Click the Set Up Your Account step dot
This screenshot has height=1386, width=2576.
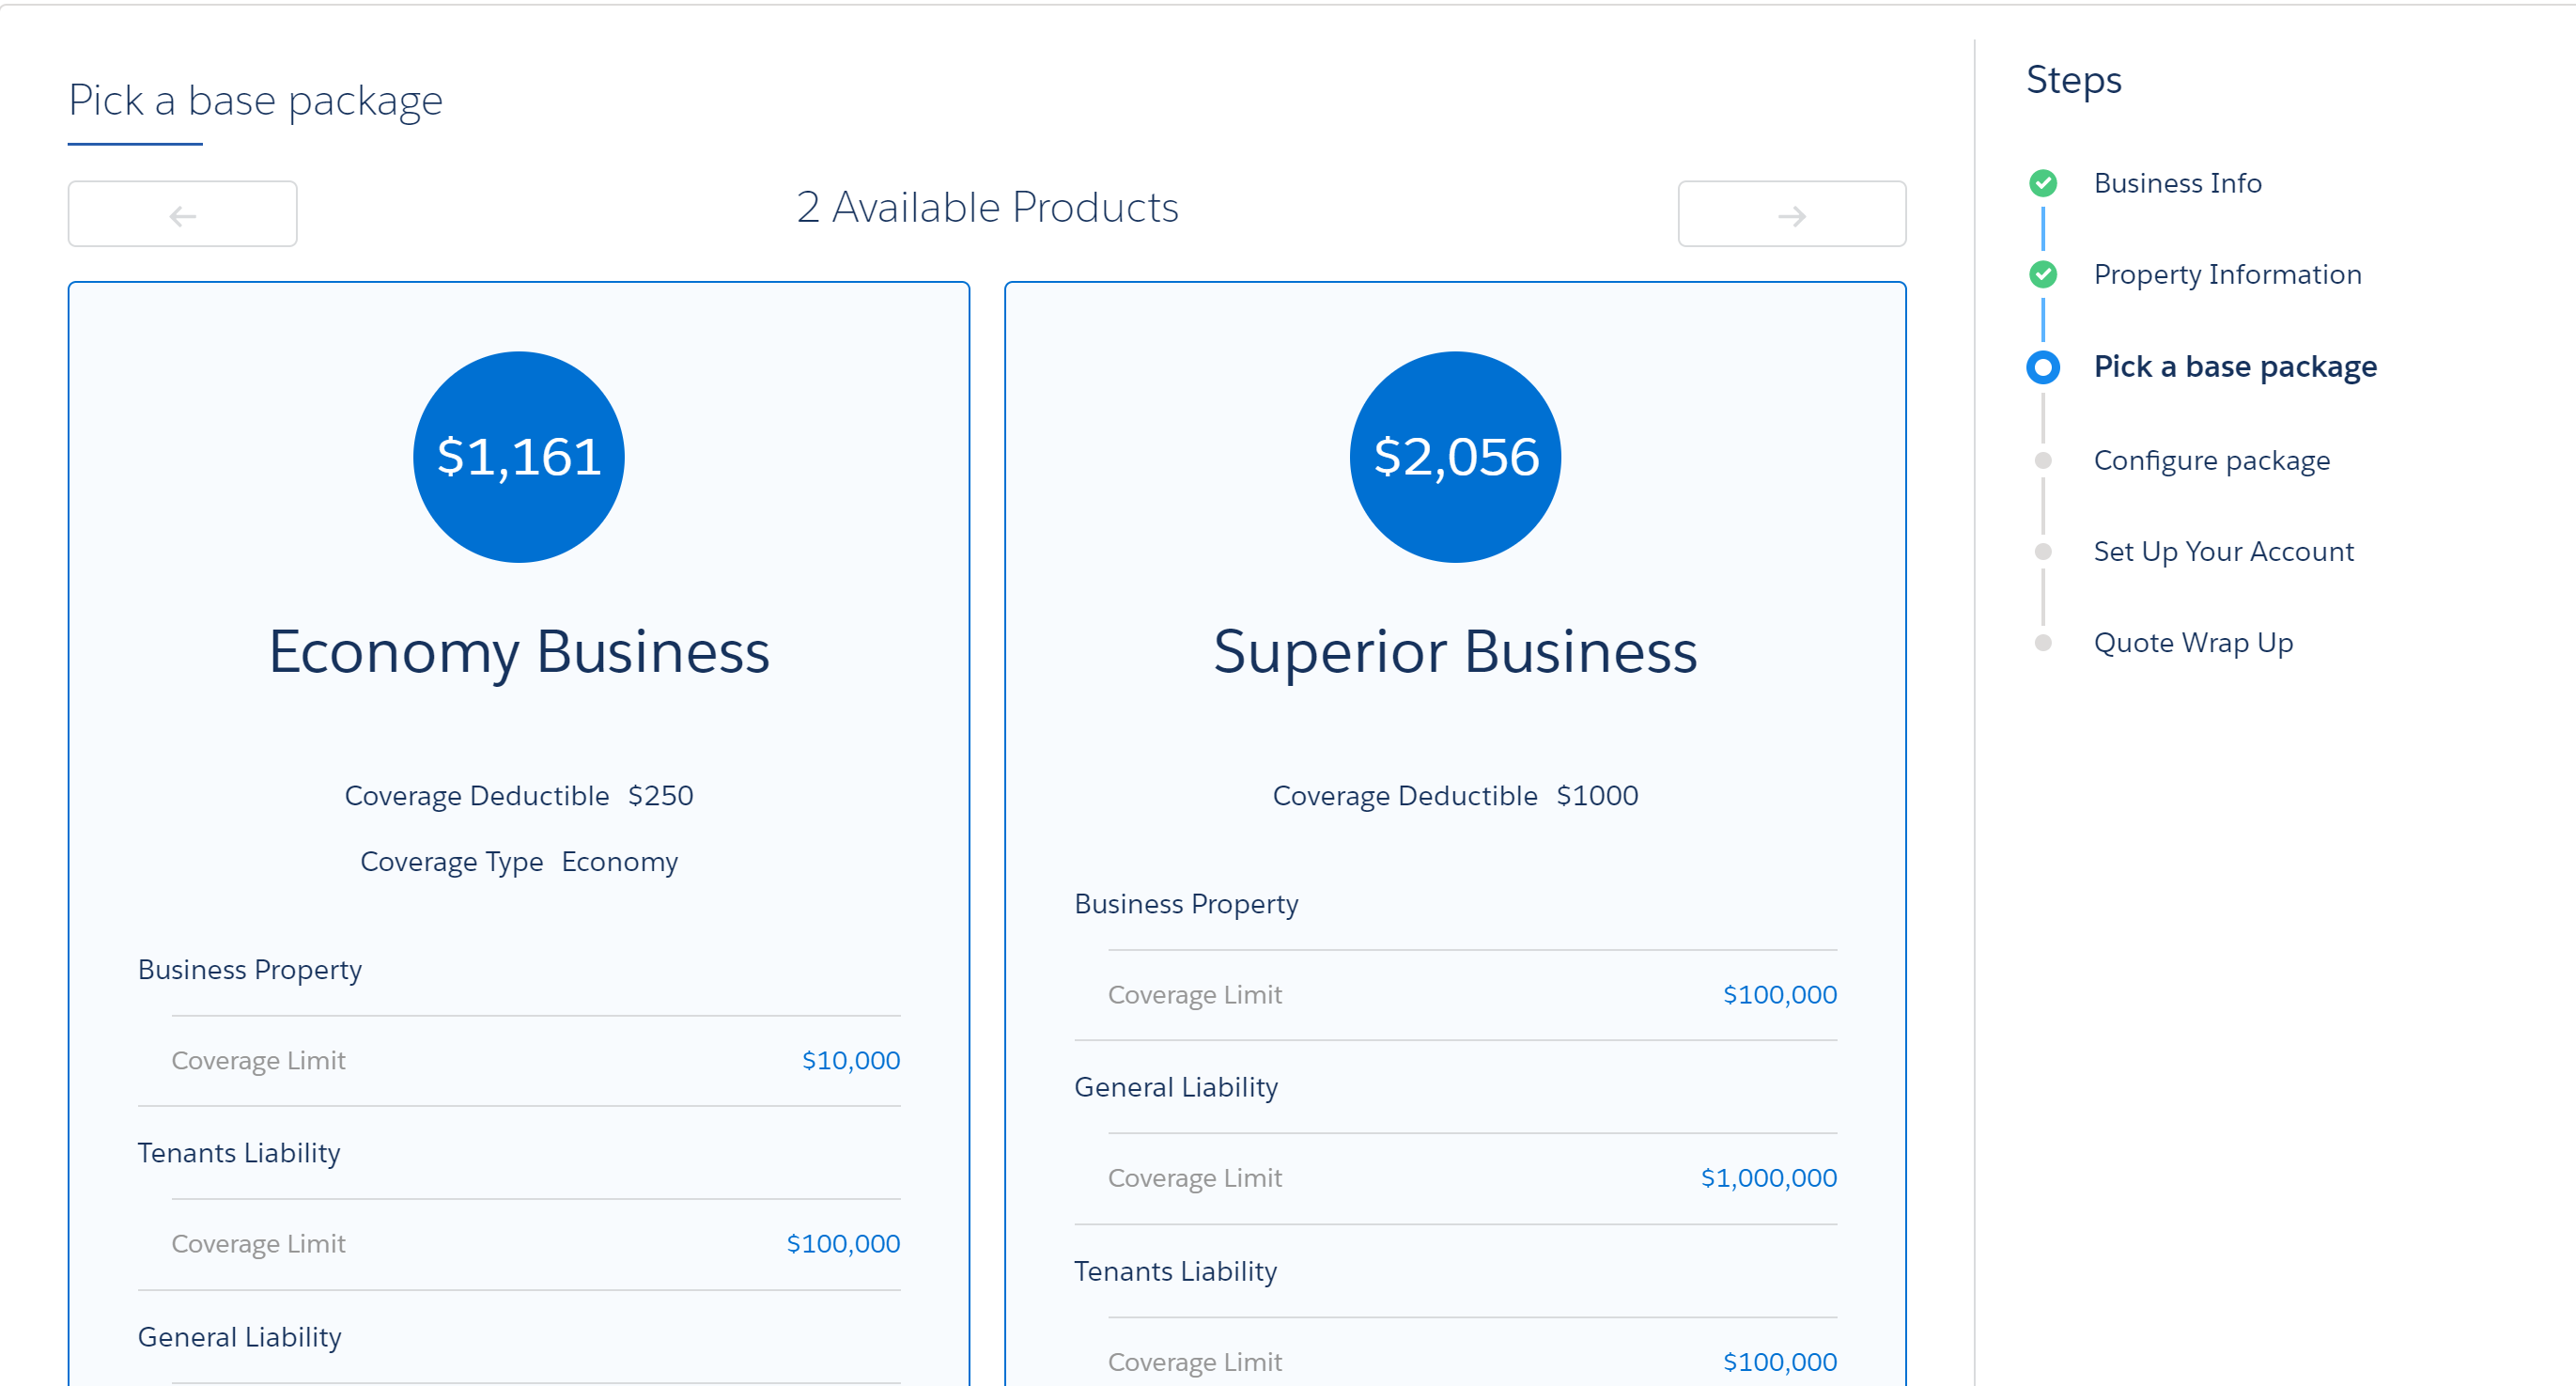pyautogui.click(x=2043, y=551)
